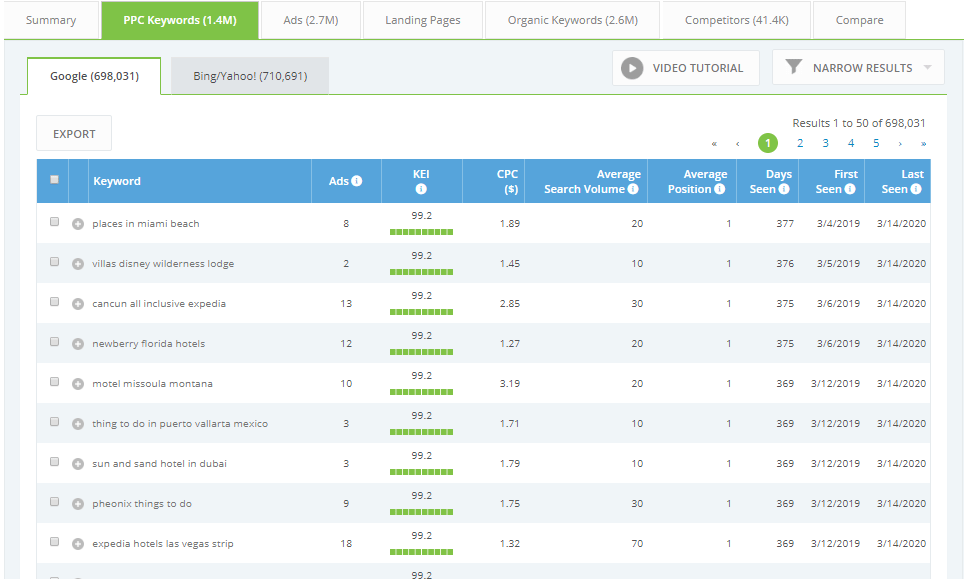
Task: Open the Bing/Yahoo! results tab
Action: [250, 76]
